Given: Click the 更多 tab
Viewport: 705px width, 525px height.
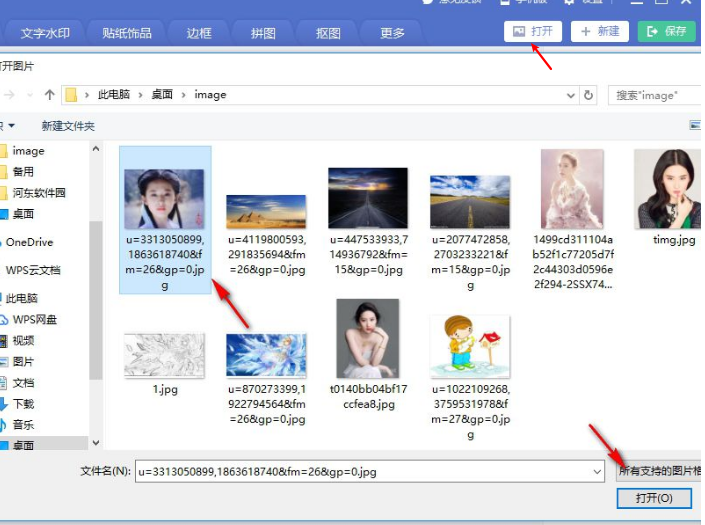Looking at the screenshot, I should pyautogui.click(x=392, y=33).
